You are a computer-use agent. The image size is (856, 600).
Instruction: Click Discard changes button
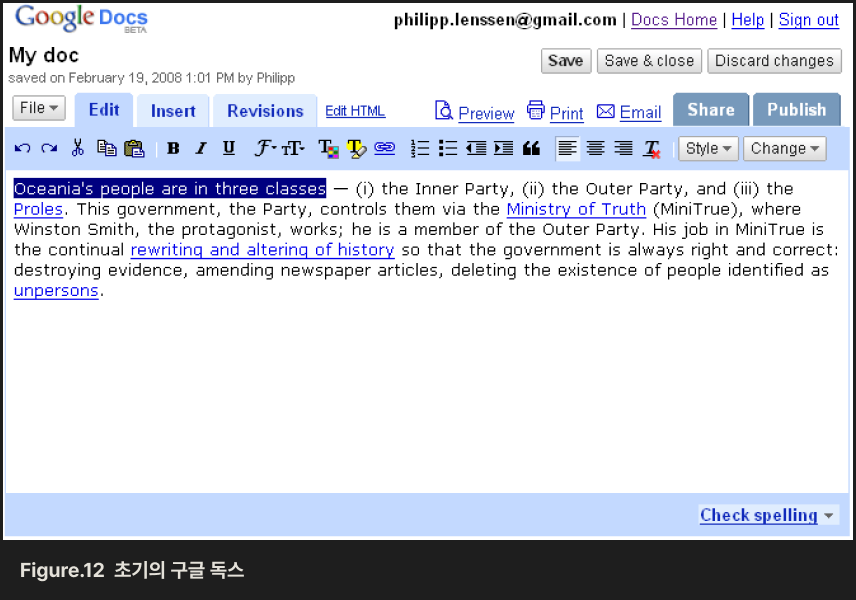tap(774, 61)
